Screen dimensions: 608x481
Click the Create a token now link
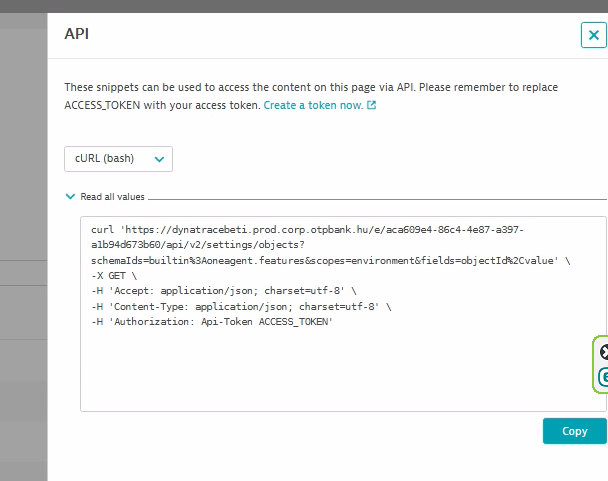coord(313,105)
